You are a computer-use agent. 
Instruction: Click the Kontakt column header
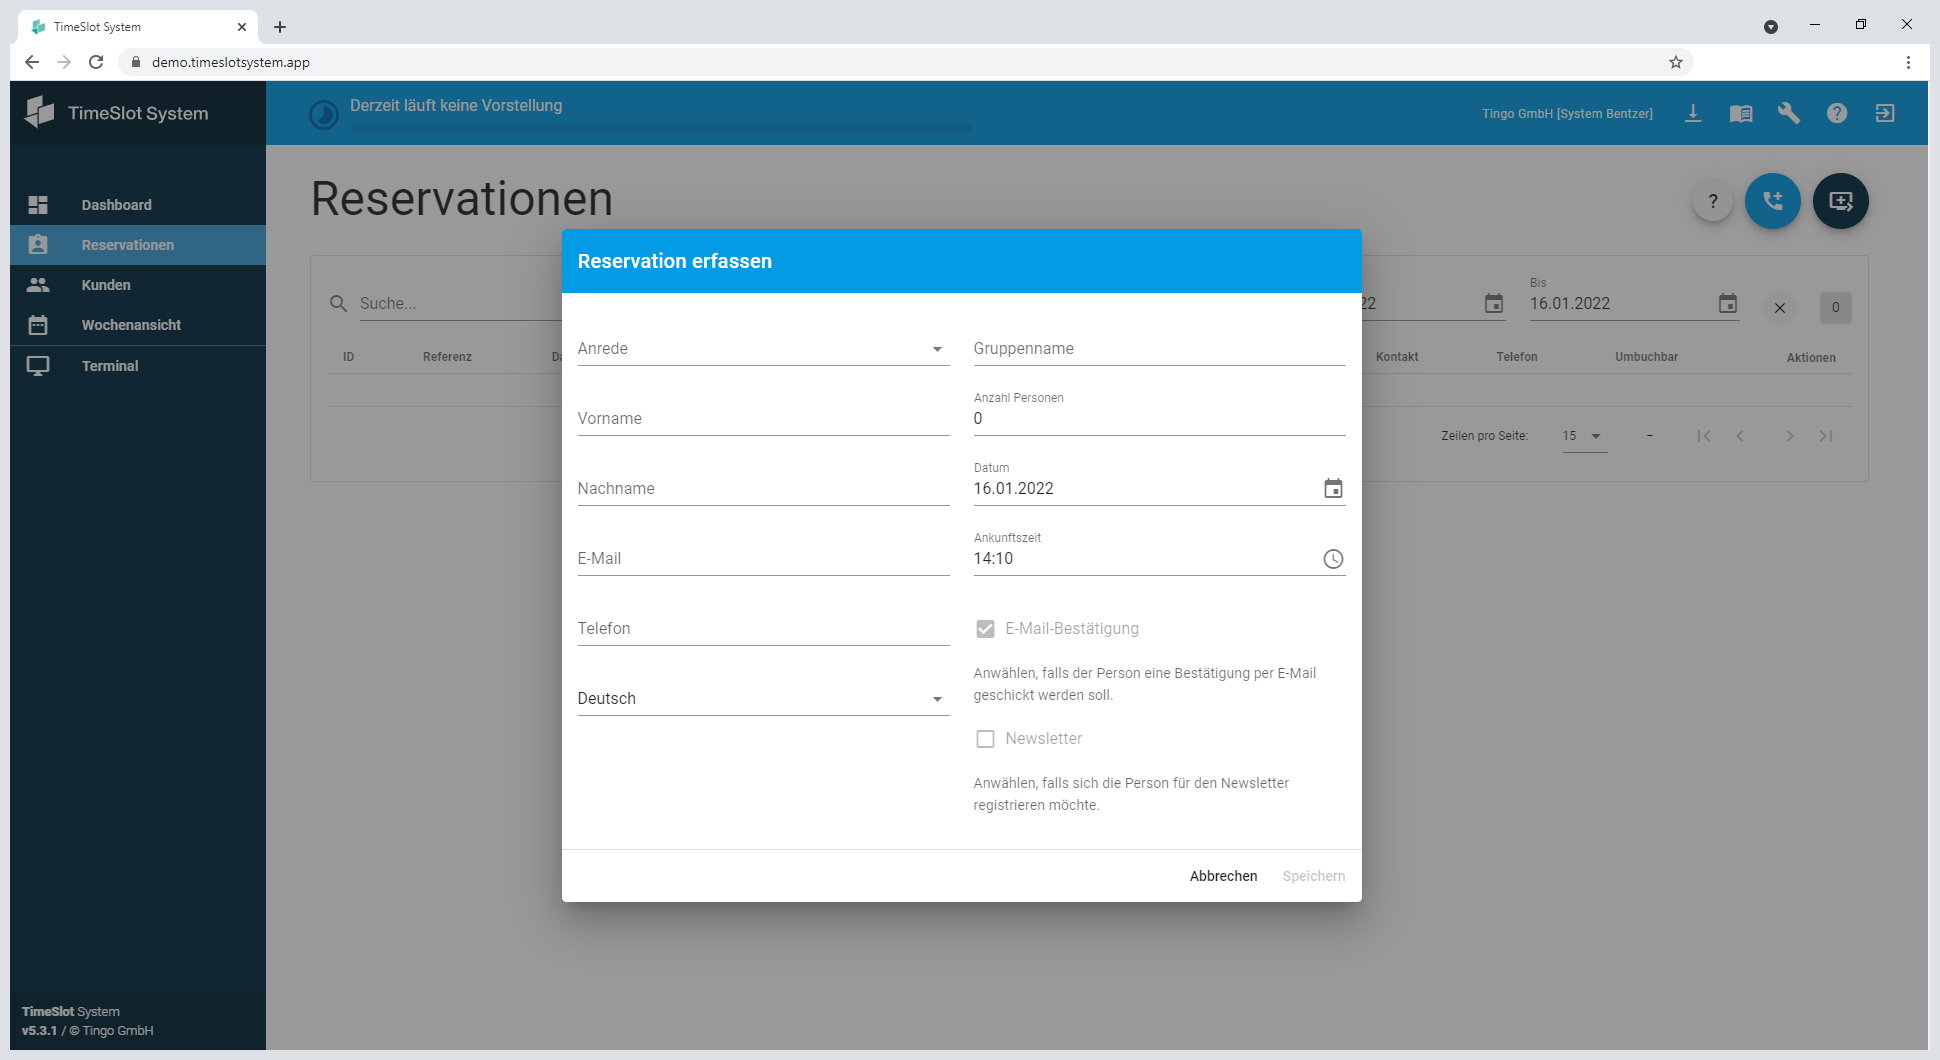[1397, 357]
